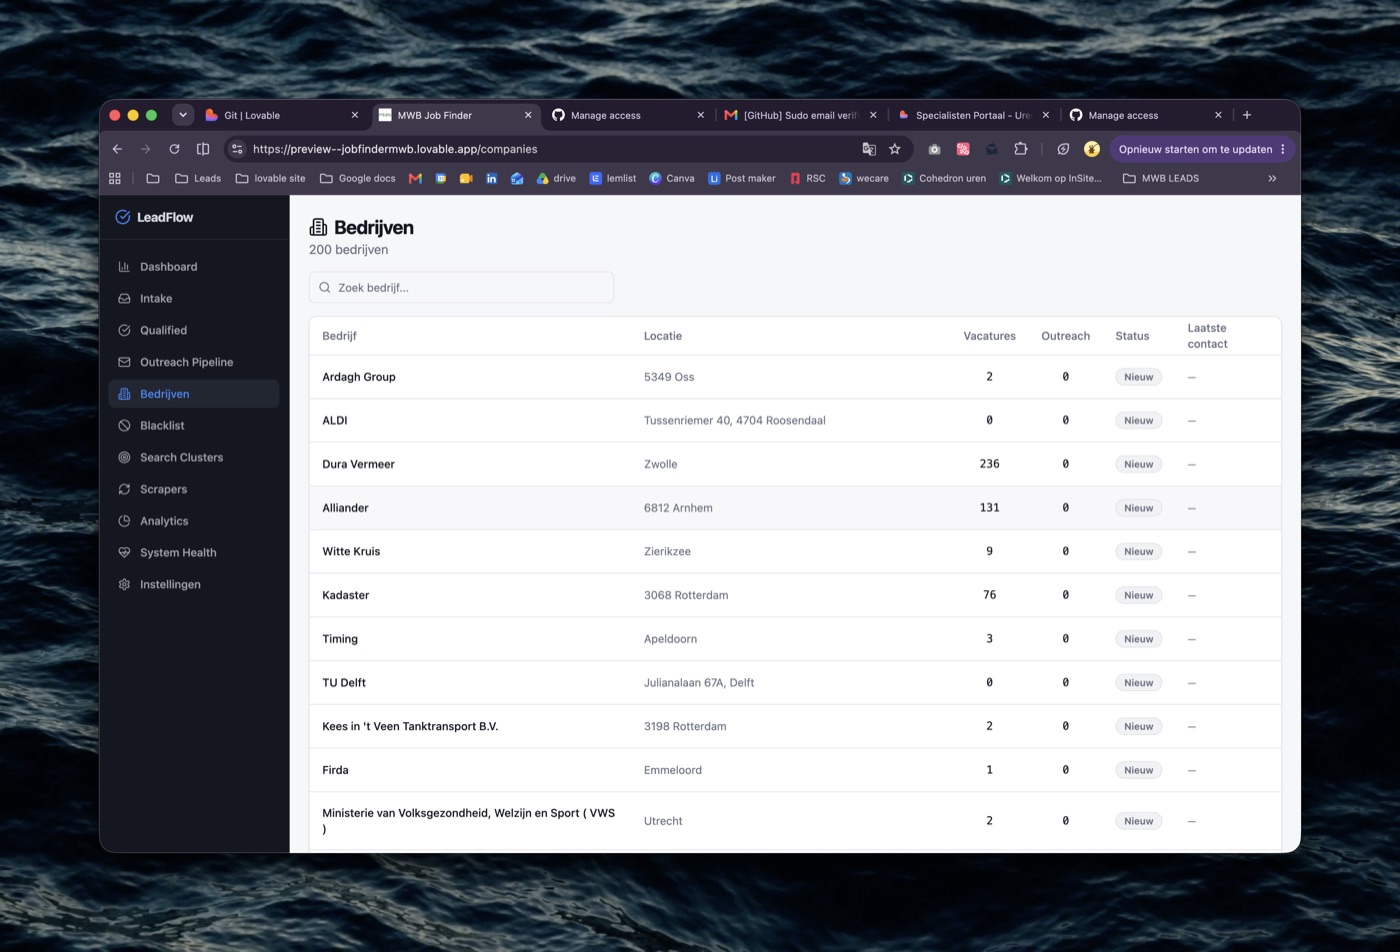Click the Nieuw status badge for Firda
The width and height of the screenshot is (1400, 952).
click(x=1138, y=770)
